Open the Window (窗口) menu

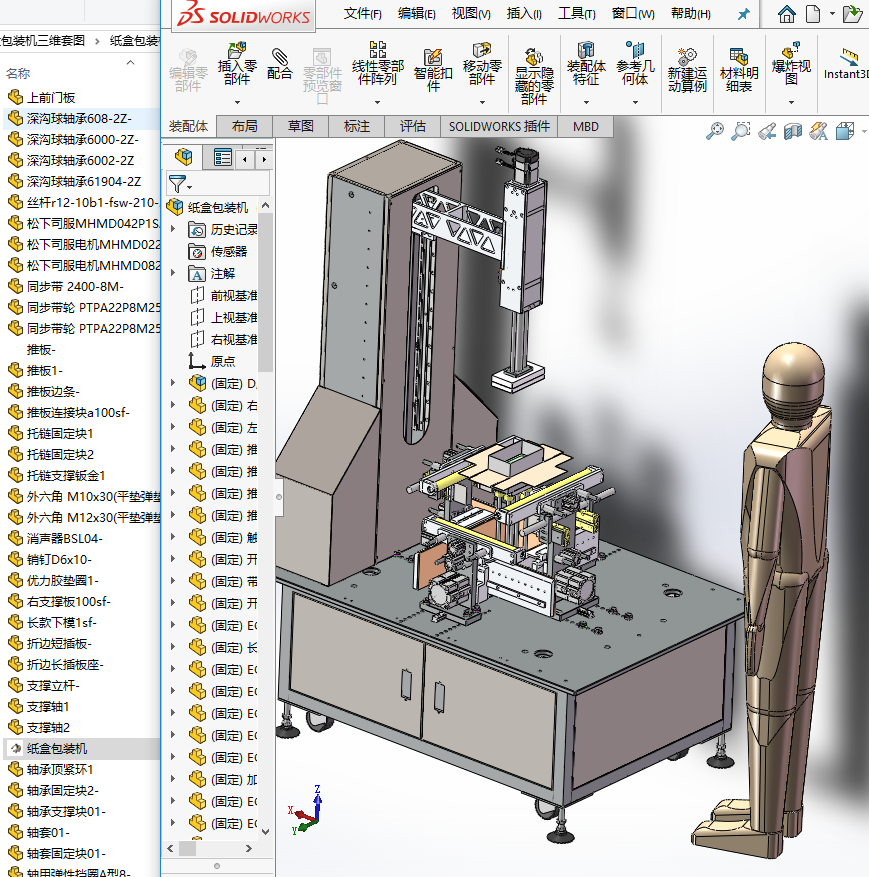pos(633,13)
